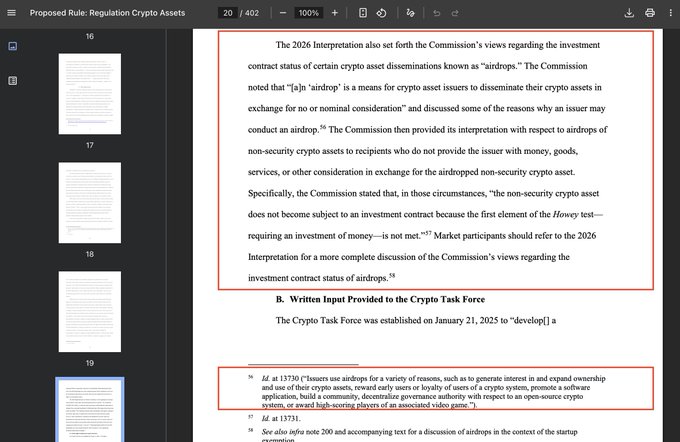Show thumbnails view in sidebar

click(x=13, y=46)
